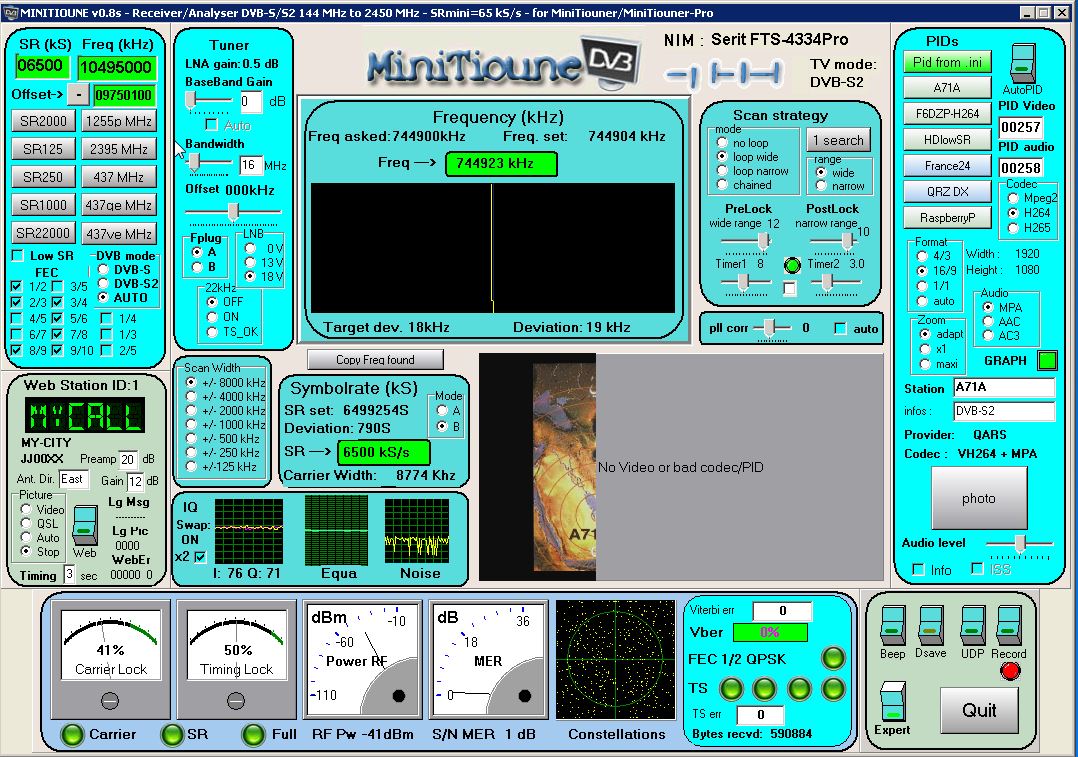Select H265 codec radio button
Viewport: 1078px width, 757px height.
1013,228
